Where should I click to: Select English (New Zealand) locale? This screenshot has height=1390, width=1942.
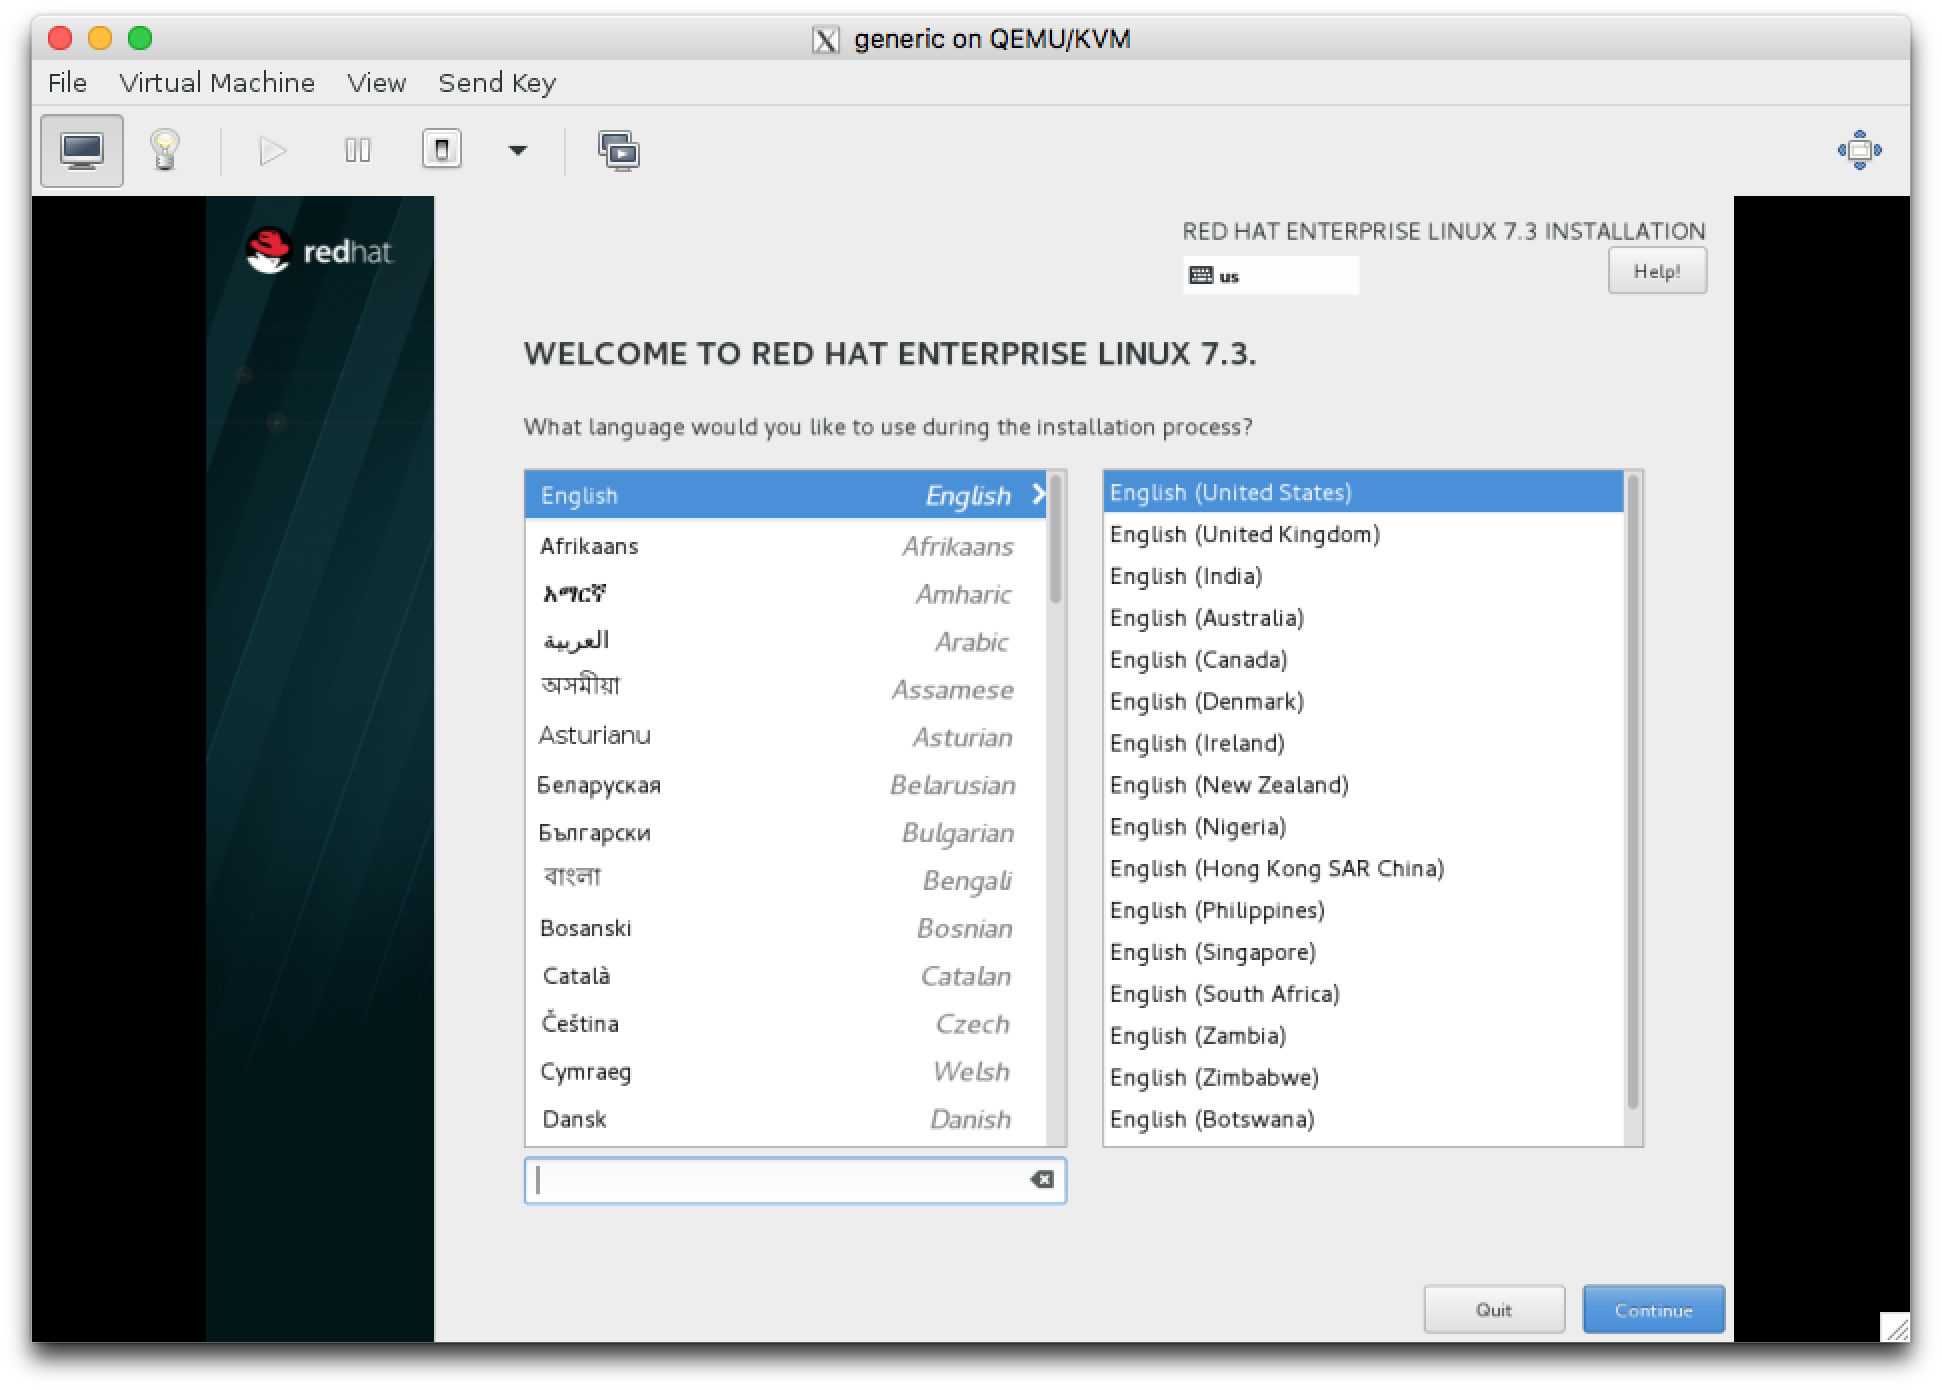(1363, 785)
